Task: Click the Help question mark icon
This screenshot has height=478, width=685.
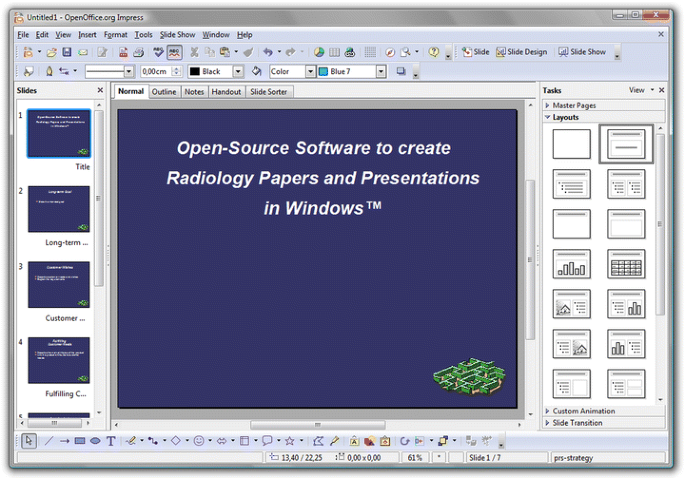Action: click(x=433, y=52)
